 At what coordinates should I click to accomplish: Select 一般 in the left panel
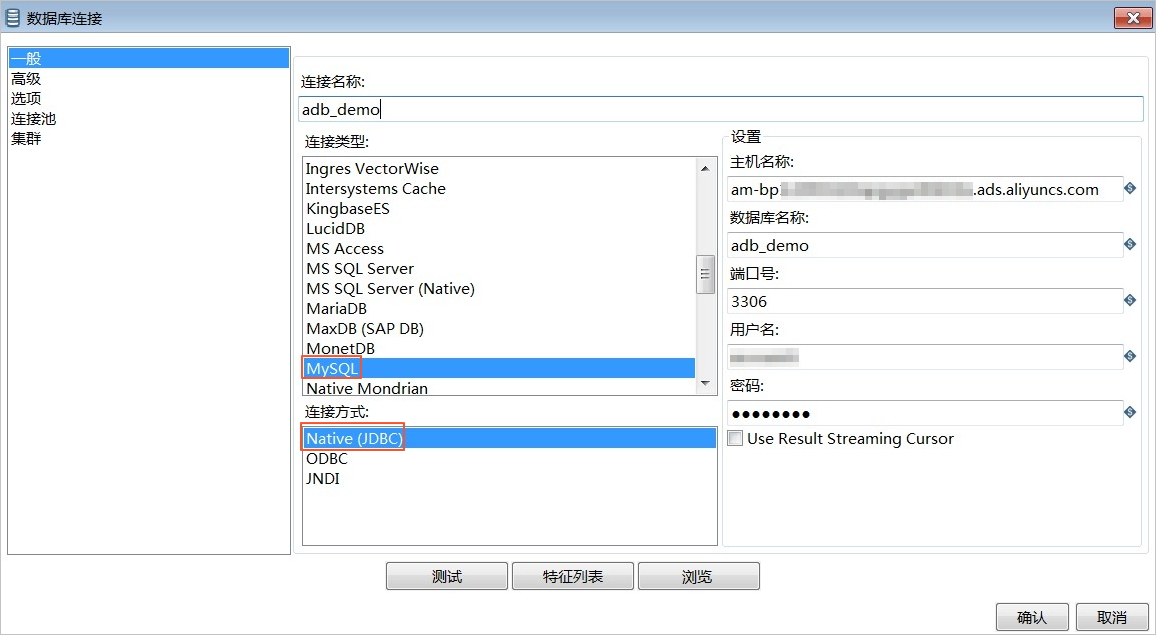click(149, 58)
